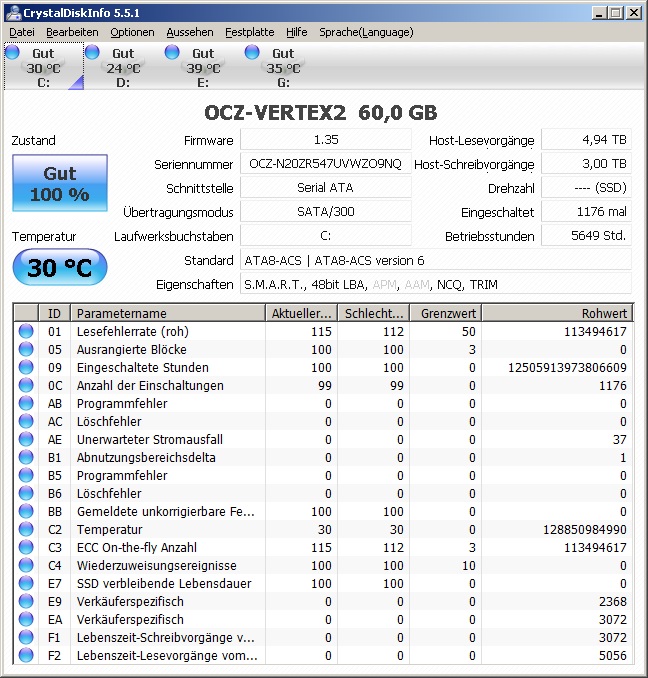Select the Eingeschaltete Stunden parameter name
Viewport: 648px width, 678px height.
point(143,368)
